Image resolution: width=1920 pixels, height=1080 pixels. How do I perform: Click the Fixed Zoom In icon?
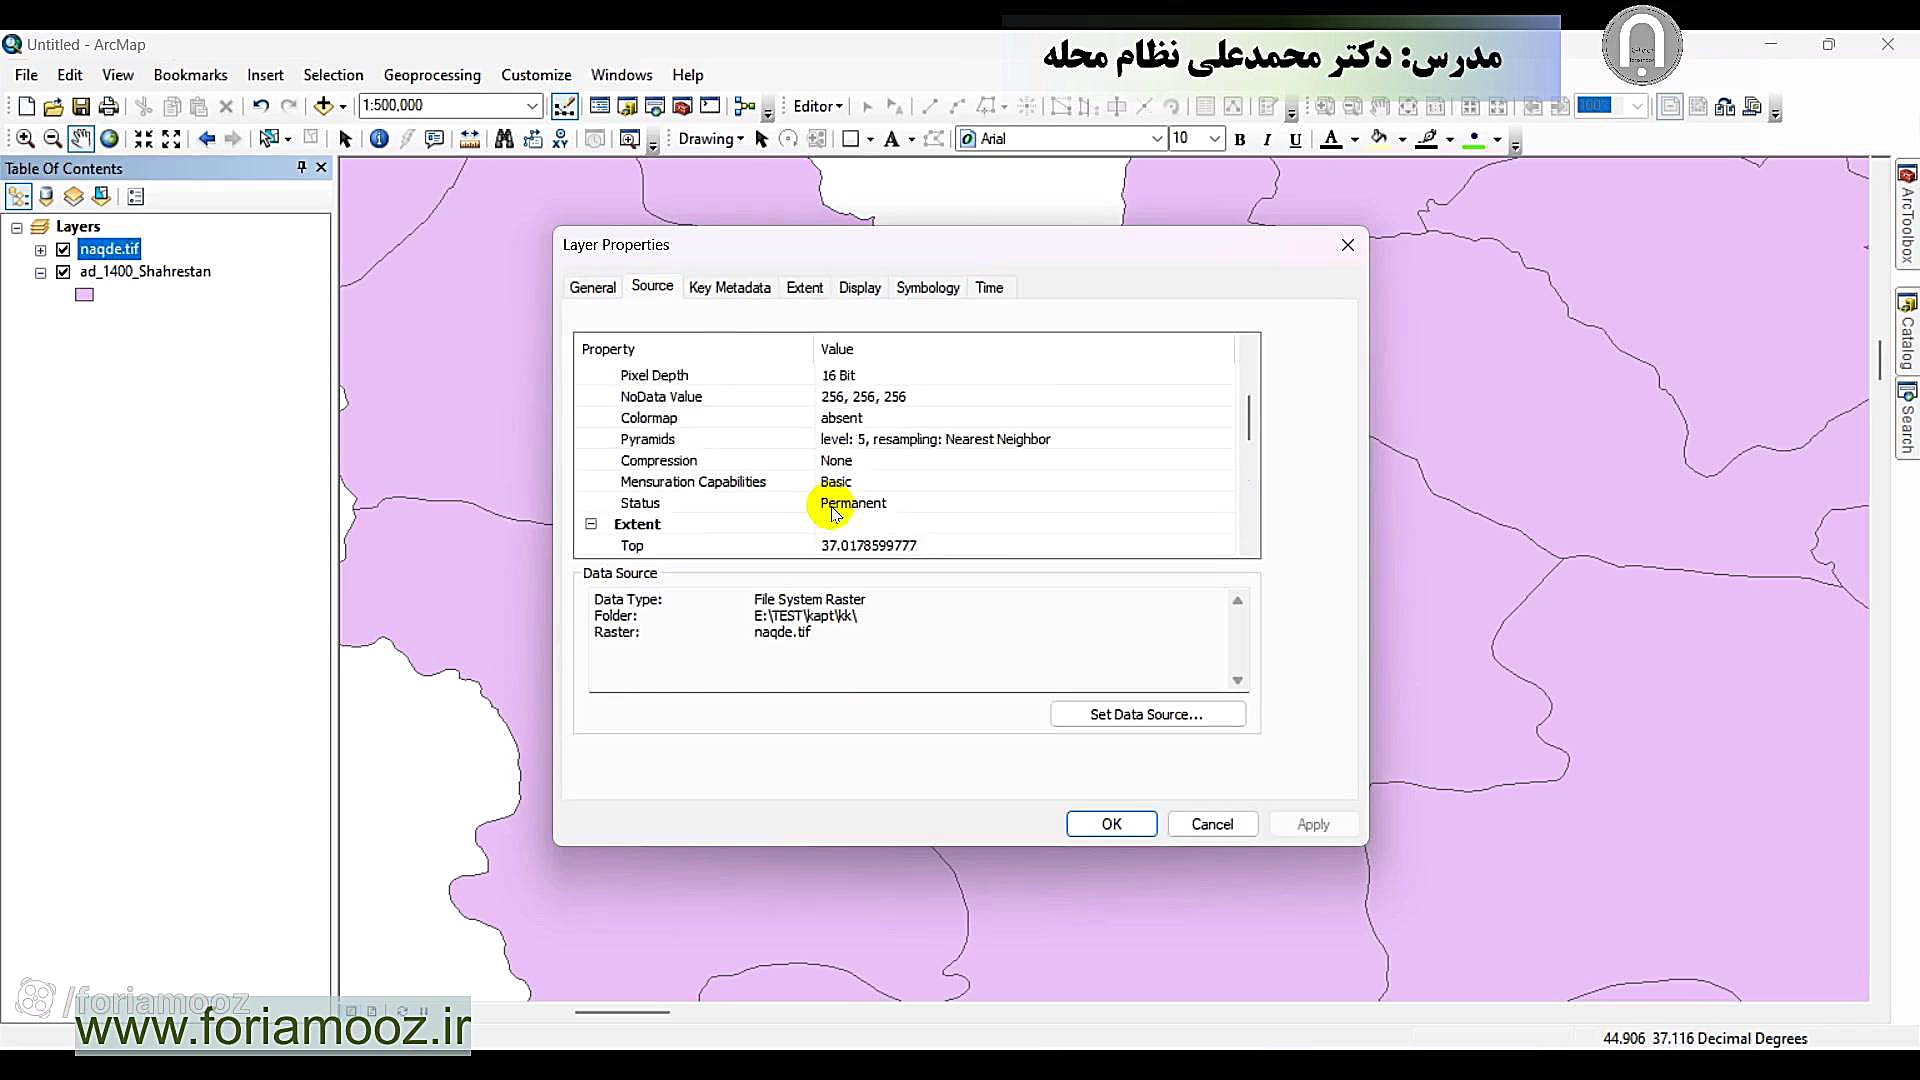click(143, 139)
